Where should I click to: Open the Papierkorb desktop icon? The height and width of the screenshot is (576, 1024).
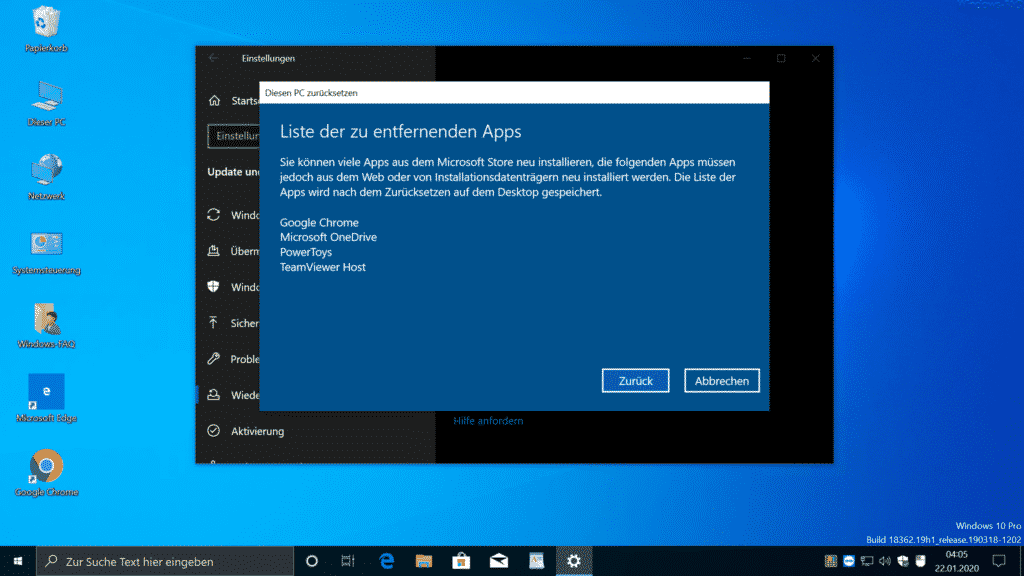[46, 29]
